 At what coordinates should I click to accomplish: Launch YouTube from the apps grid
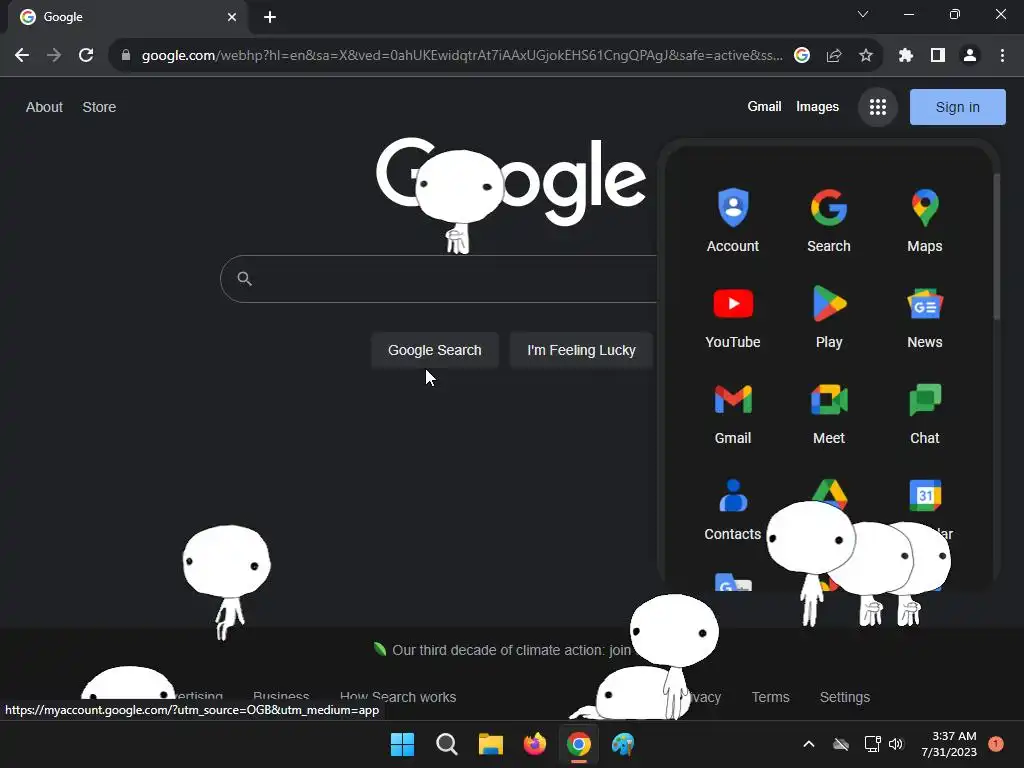pos(733,317)
